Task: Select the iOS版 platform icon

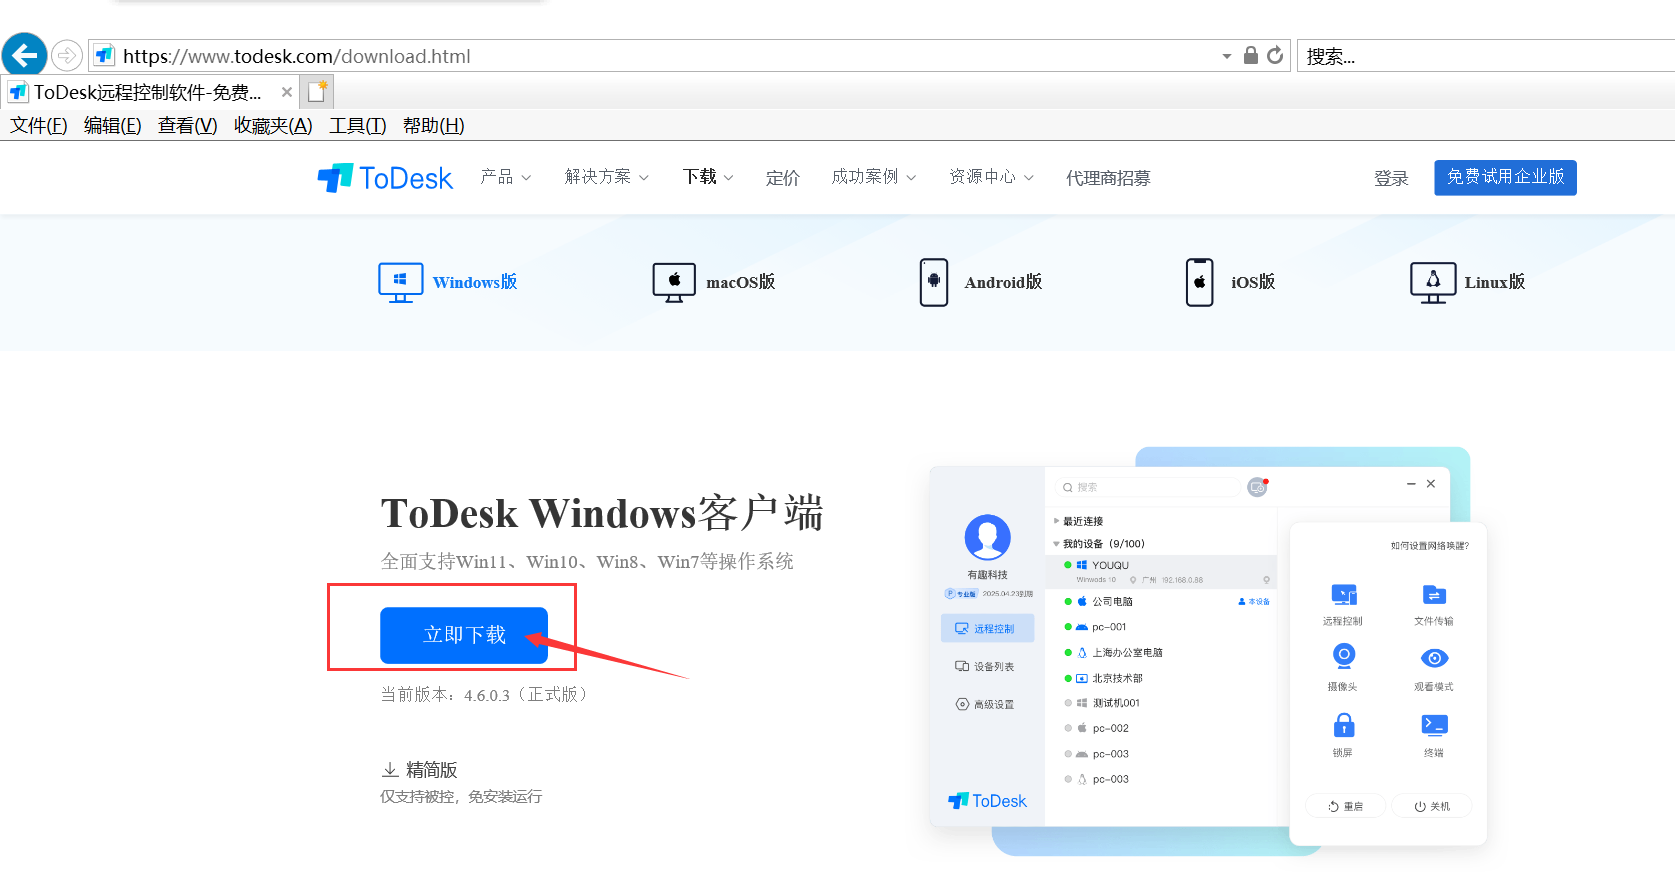Action: pyautogui.click(x=1199, y=282)
